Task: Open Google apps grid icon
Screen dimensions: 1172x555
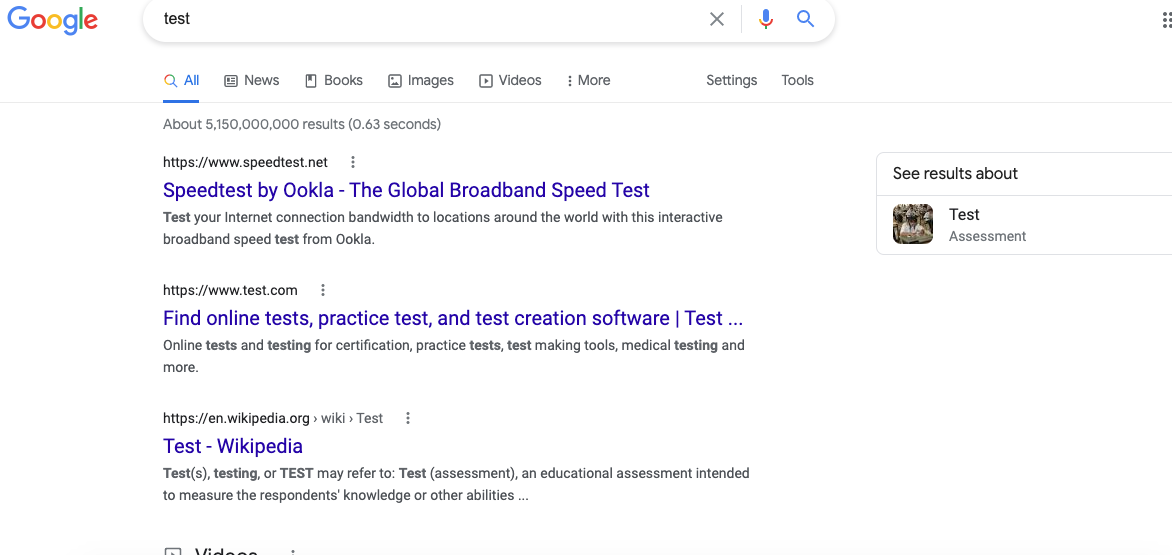Action: click(x=1164, y=20)
